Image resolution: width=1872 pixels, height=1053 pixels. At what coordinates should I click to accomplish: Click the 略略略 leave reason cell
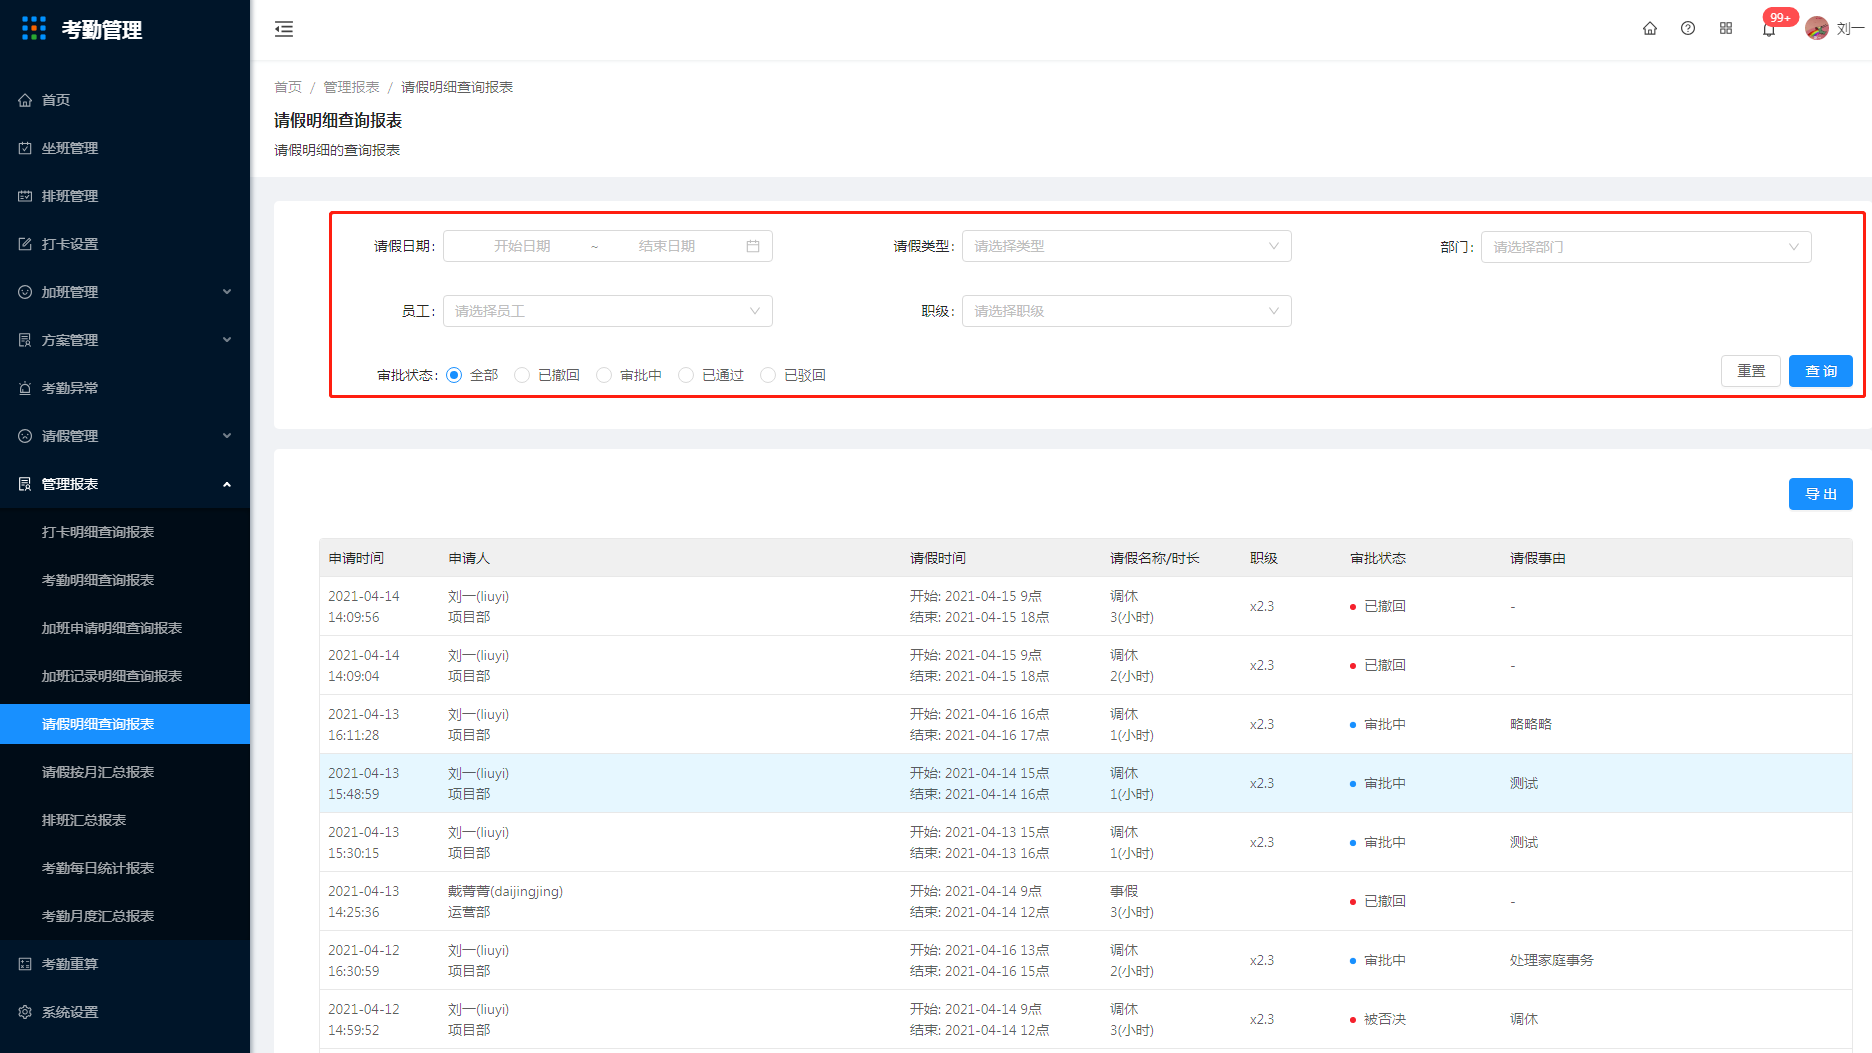(x=1531, y=724)
